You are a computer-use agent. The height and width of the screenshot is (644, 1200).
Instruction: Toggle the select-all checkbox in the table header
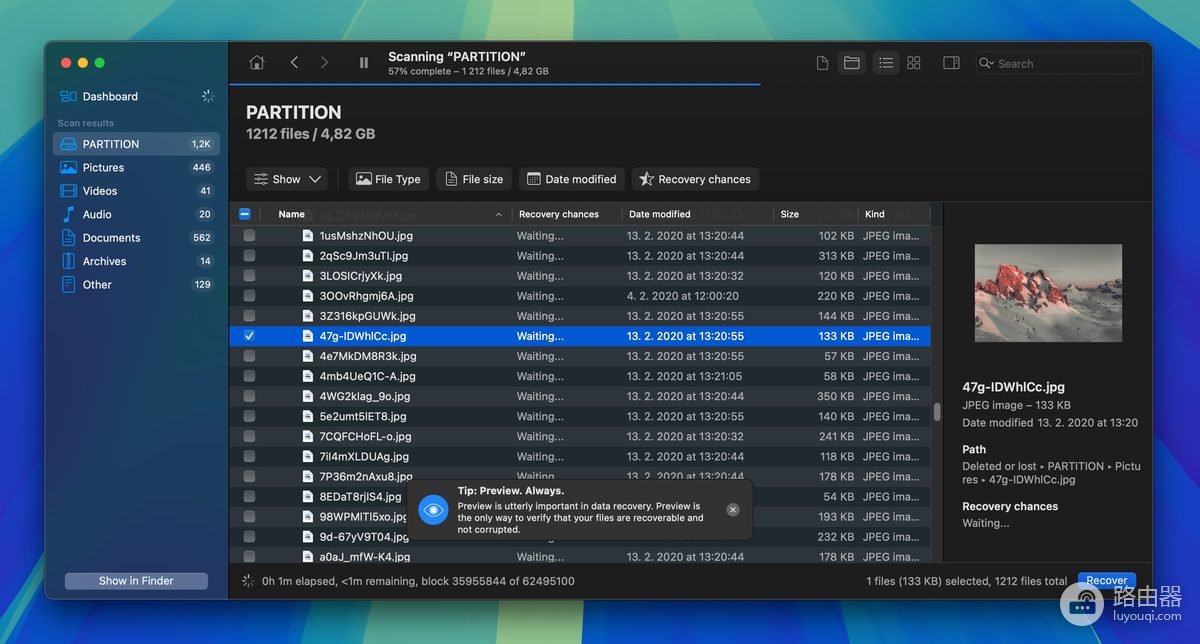245,214
